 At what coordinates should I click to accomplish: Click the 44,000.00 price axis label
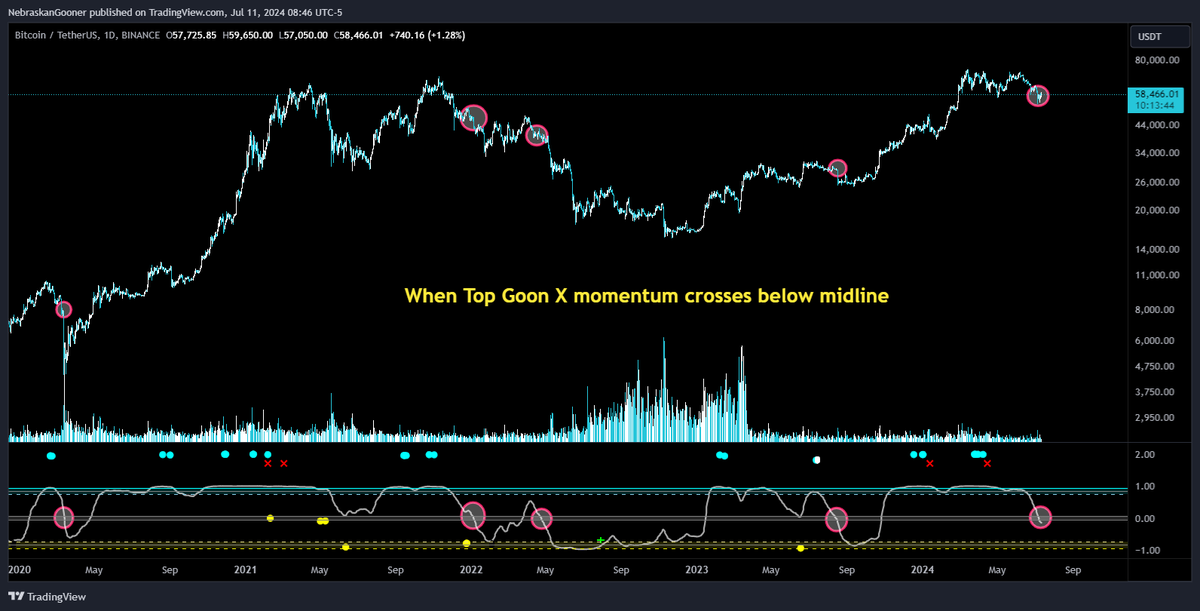(1159, 125)
